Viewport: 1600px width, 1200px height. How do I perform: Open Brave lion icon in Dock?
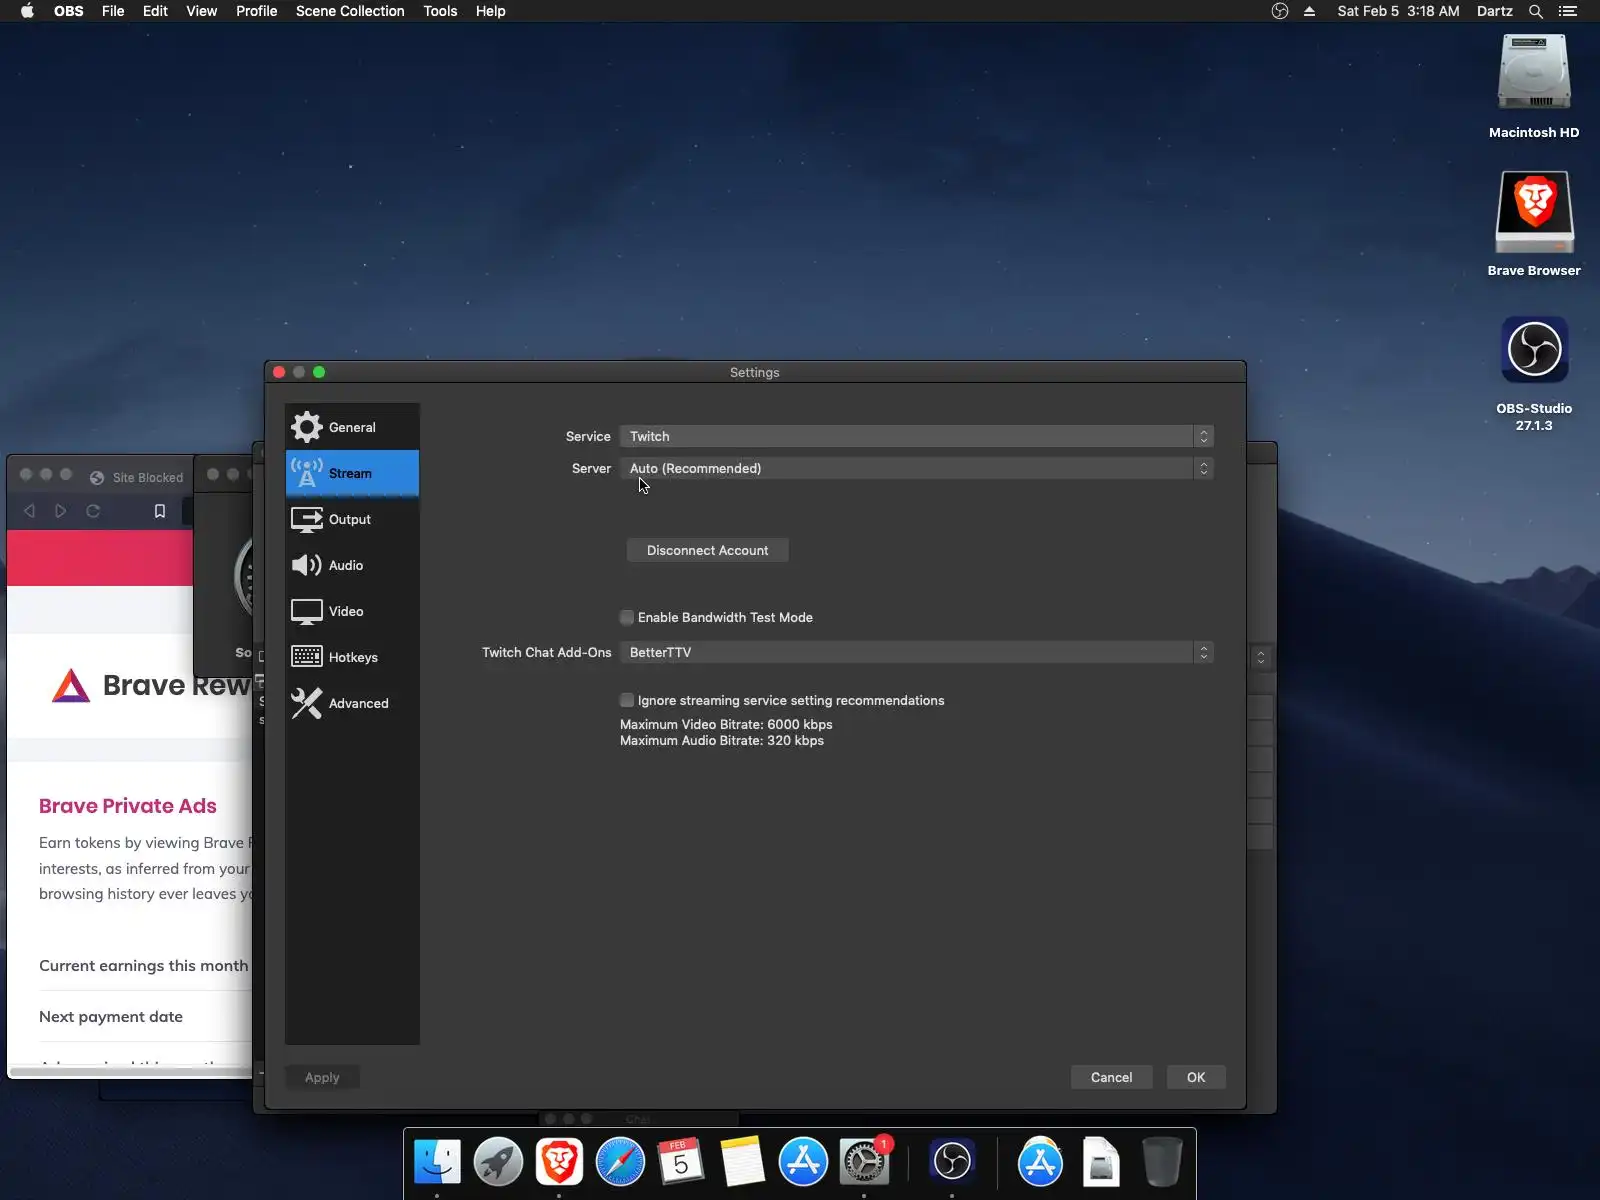(x=559, y=1162)
